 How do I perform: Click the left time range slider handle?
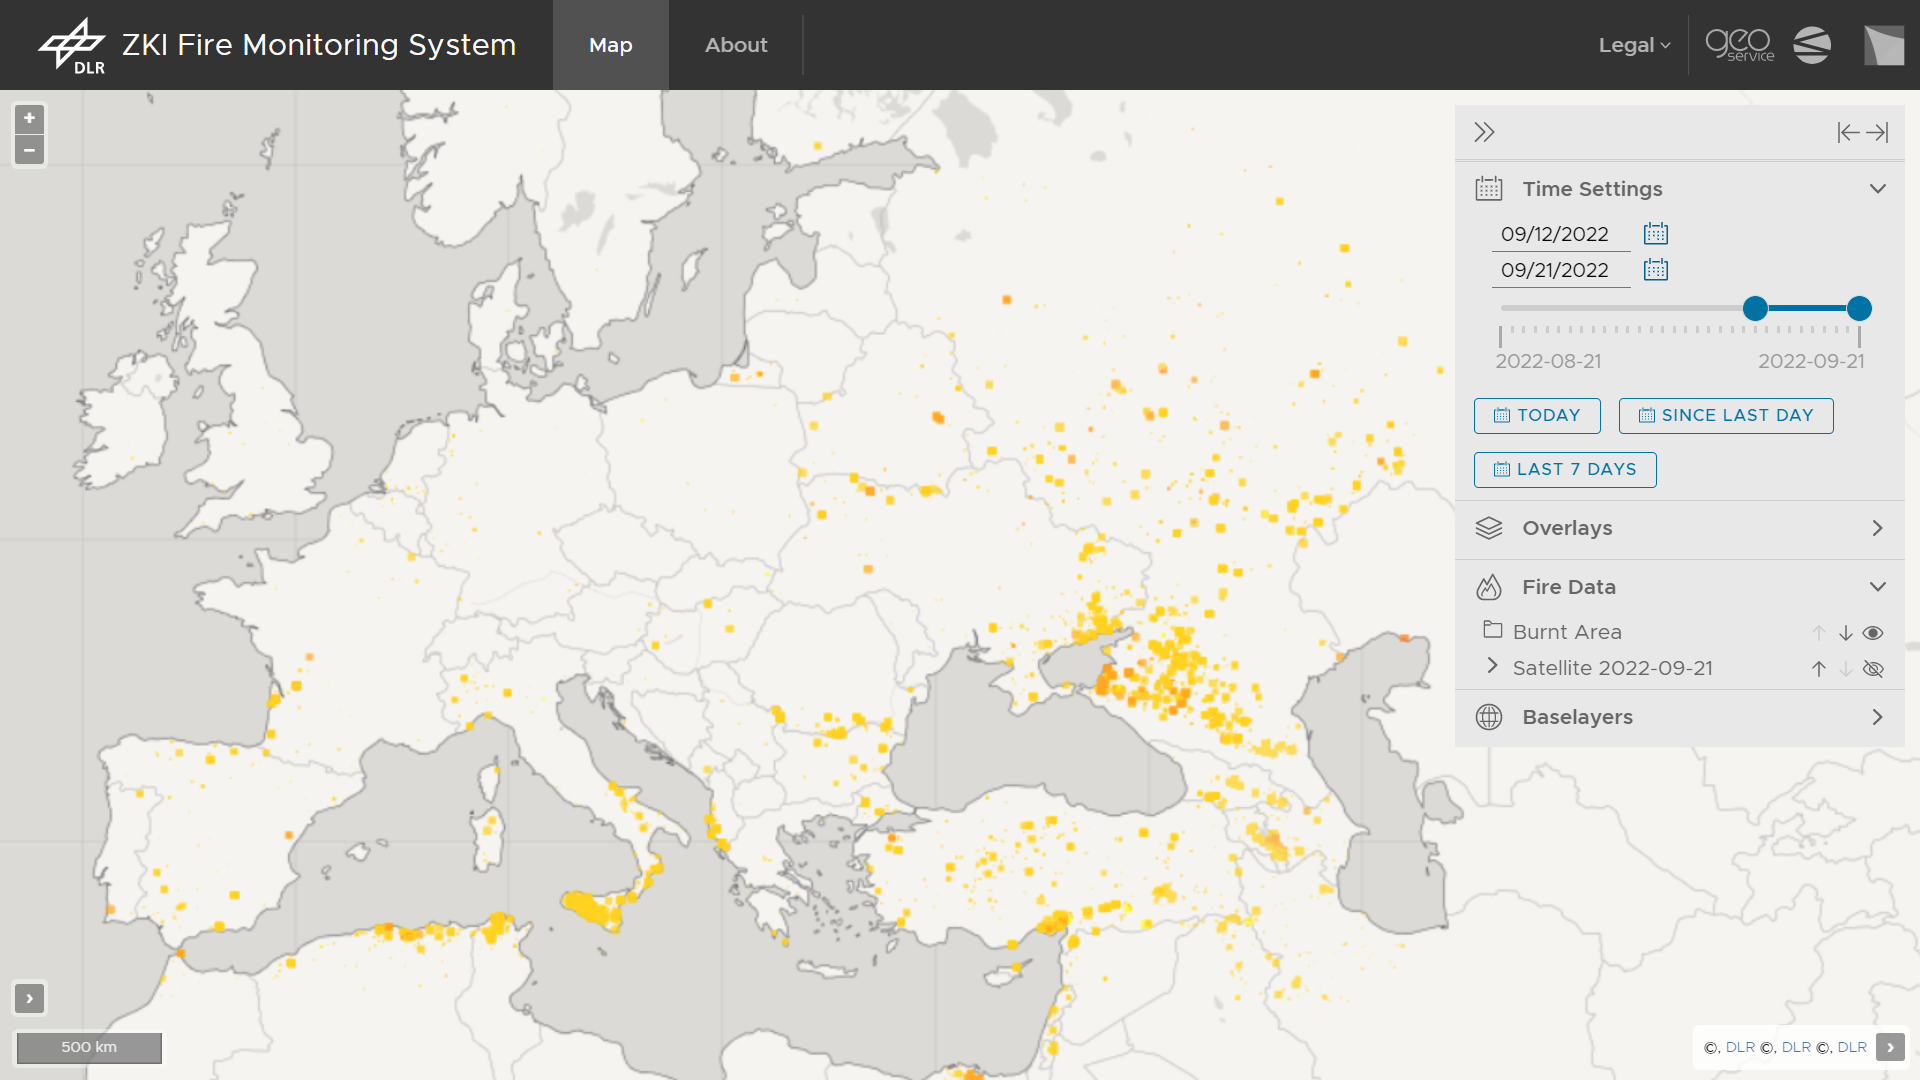click(x=1755, y=309)
